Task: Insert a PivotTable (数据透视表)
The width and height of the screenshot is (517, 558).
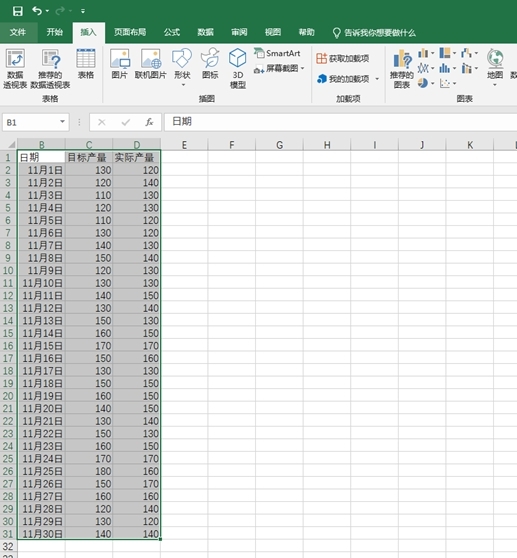Action: point(15,69)
